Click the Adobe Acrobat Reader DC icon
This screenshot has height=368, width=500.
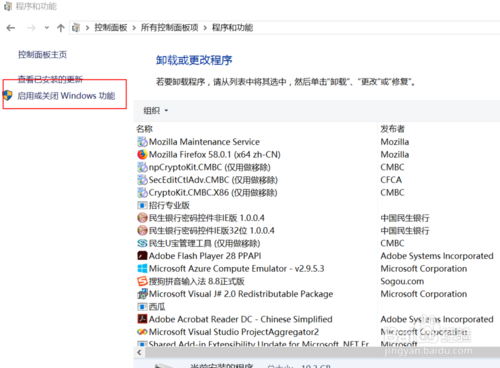(x=142, y=319)
